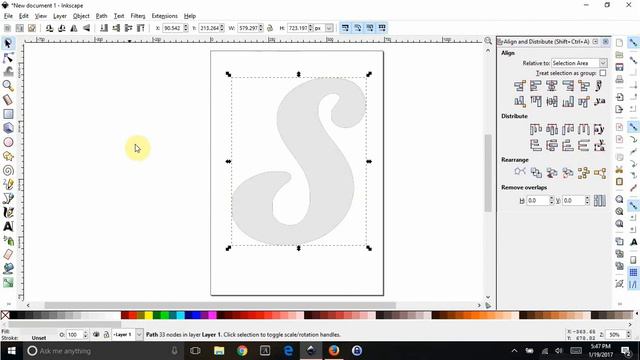Toggle snapping icon atop snap bar
Image resolution: width=640 pixels, height=360 pixels.
(x=633, y=43)
